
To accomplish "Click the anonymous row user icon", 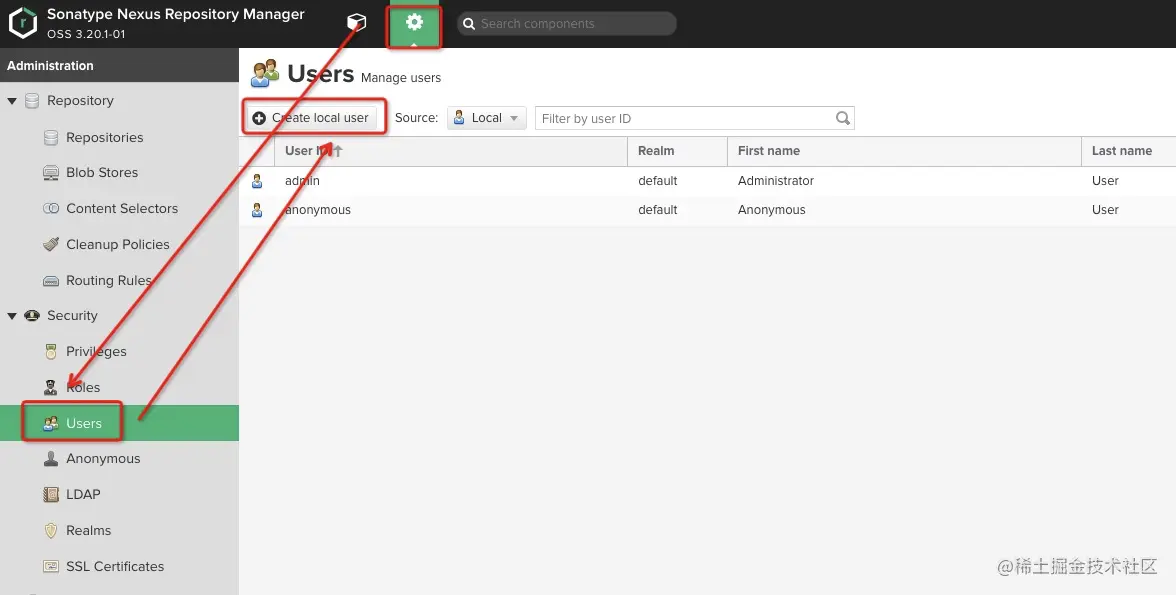I will tap(257, 210).
